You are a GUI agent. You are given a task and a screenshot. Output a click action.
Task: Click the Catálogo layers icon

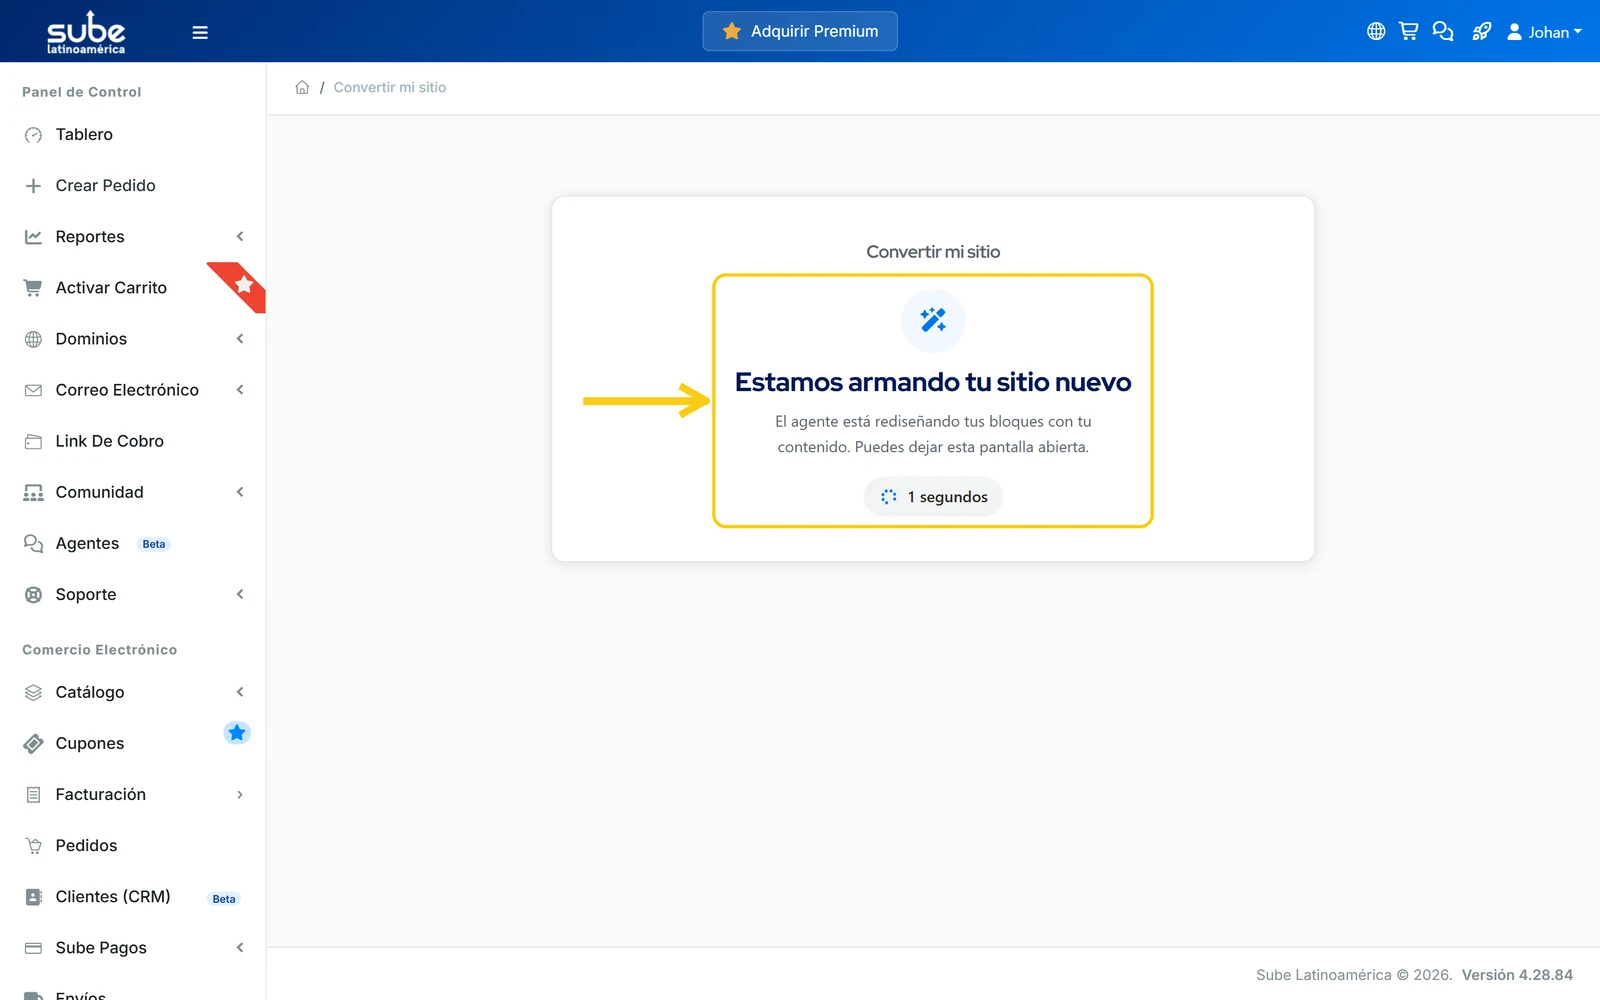pos(33,693)
